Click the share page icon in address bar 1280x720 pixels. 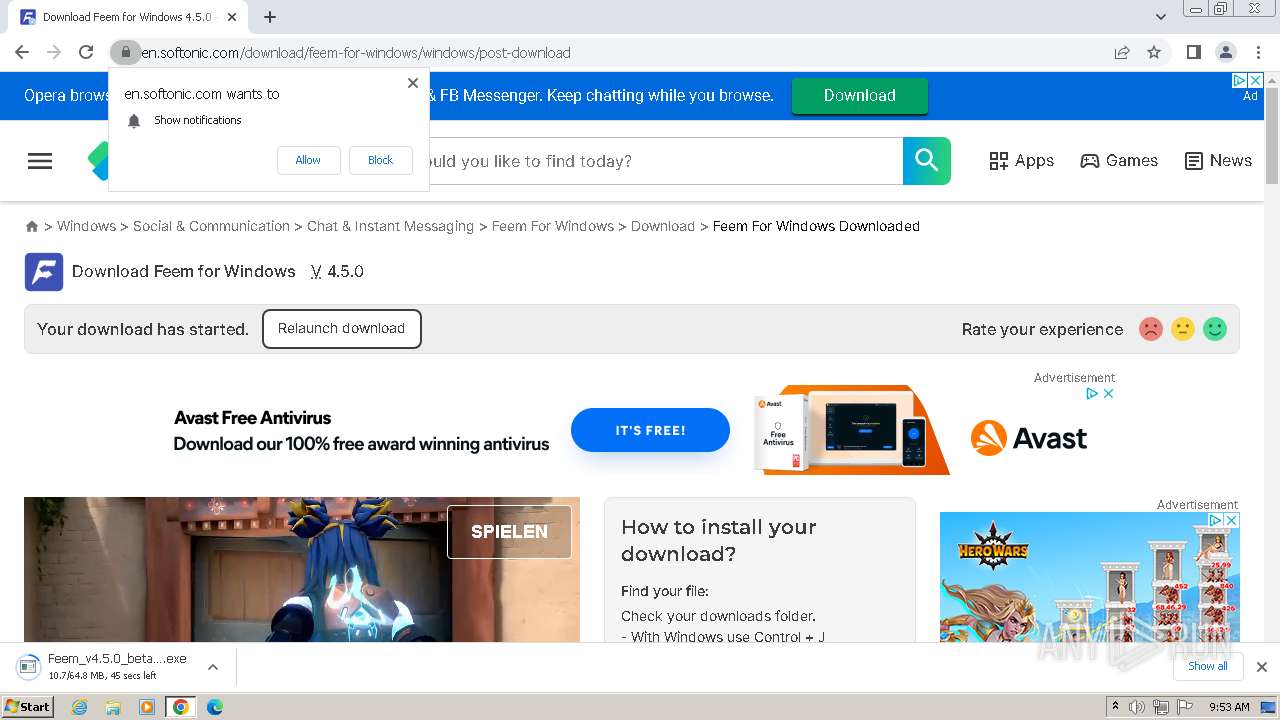(x=1122, y=52)
